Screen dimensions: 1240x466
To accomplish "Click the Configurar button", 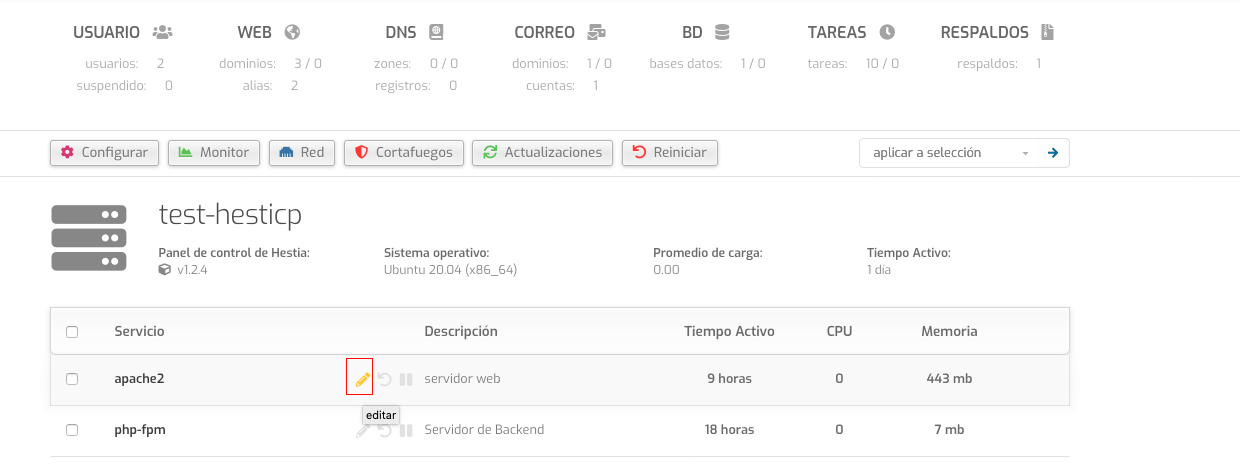I will coord(105,153).
